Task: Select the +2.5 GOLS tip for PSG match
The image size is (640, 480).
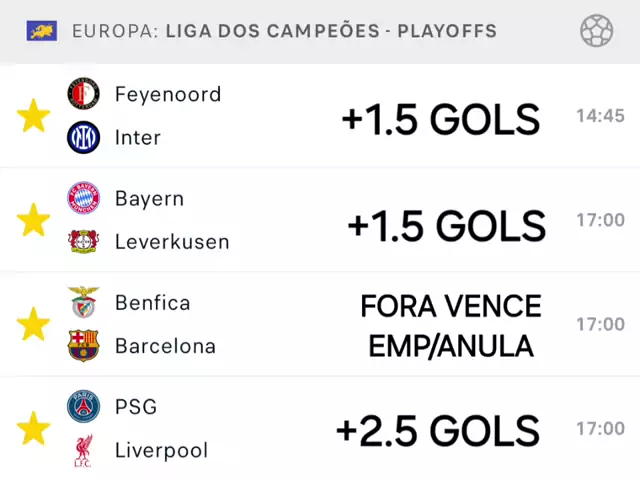Action: 438,431
